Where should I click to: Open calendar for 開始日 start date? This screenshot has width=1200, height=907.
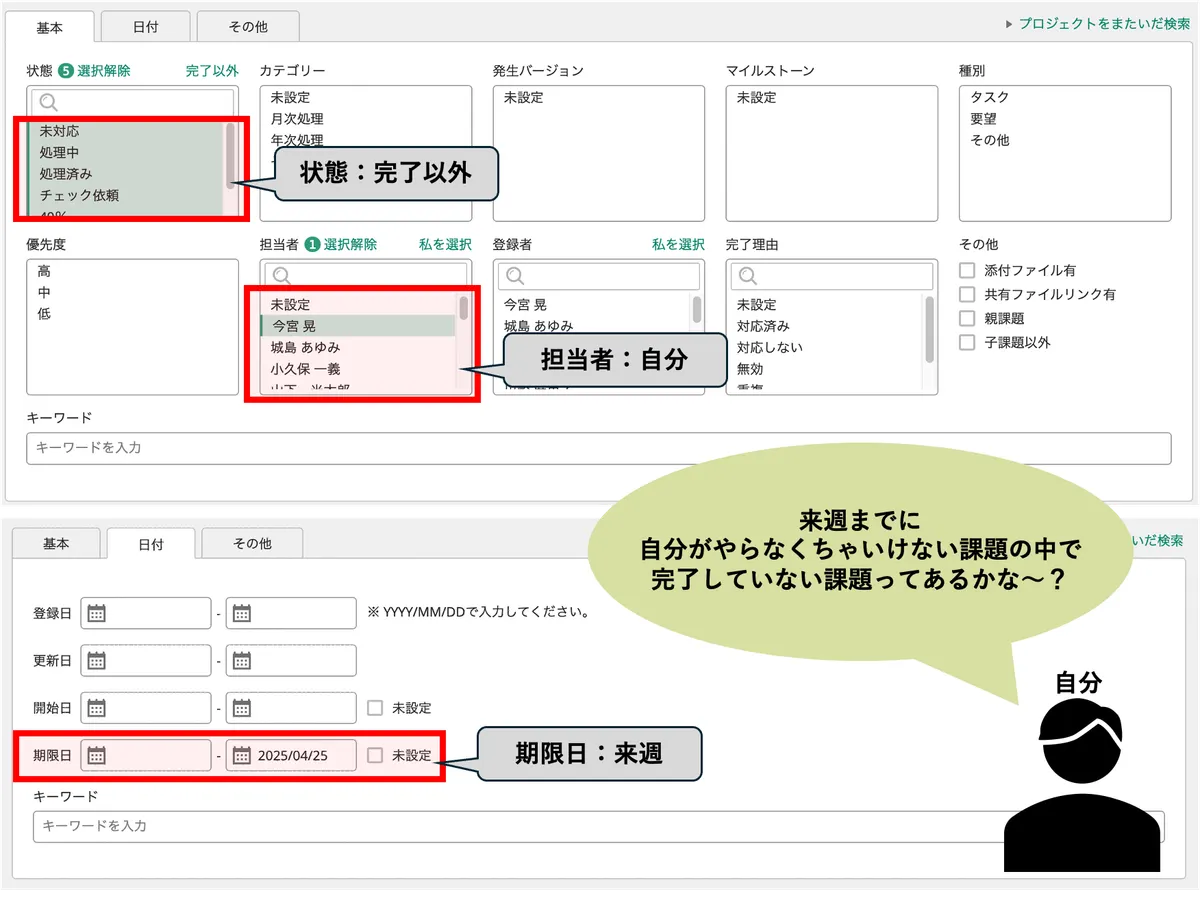(x=97, y=708)
